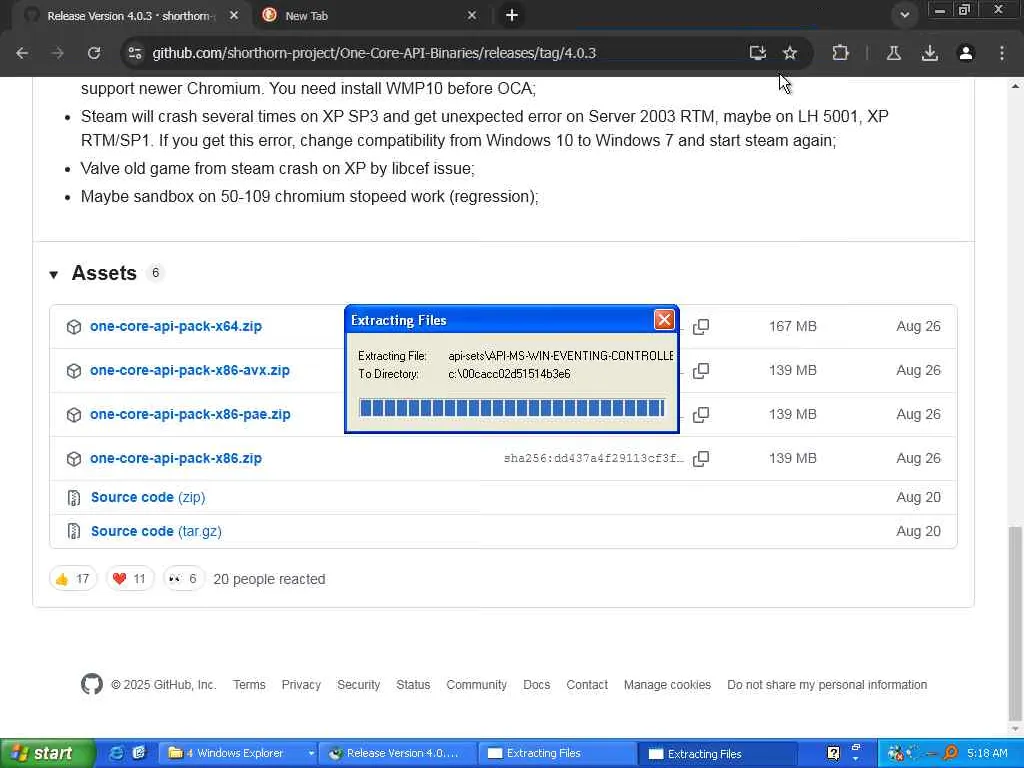Click the extraction progress bar
Screen dimensions: 1024x768
coord(512,408)
